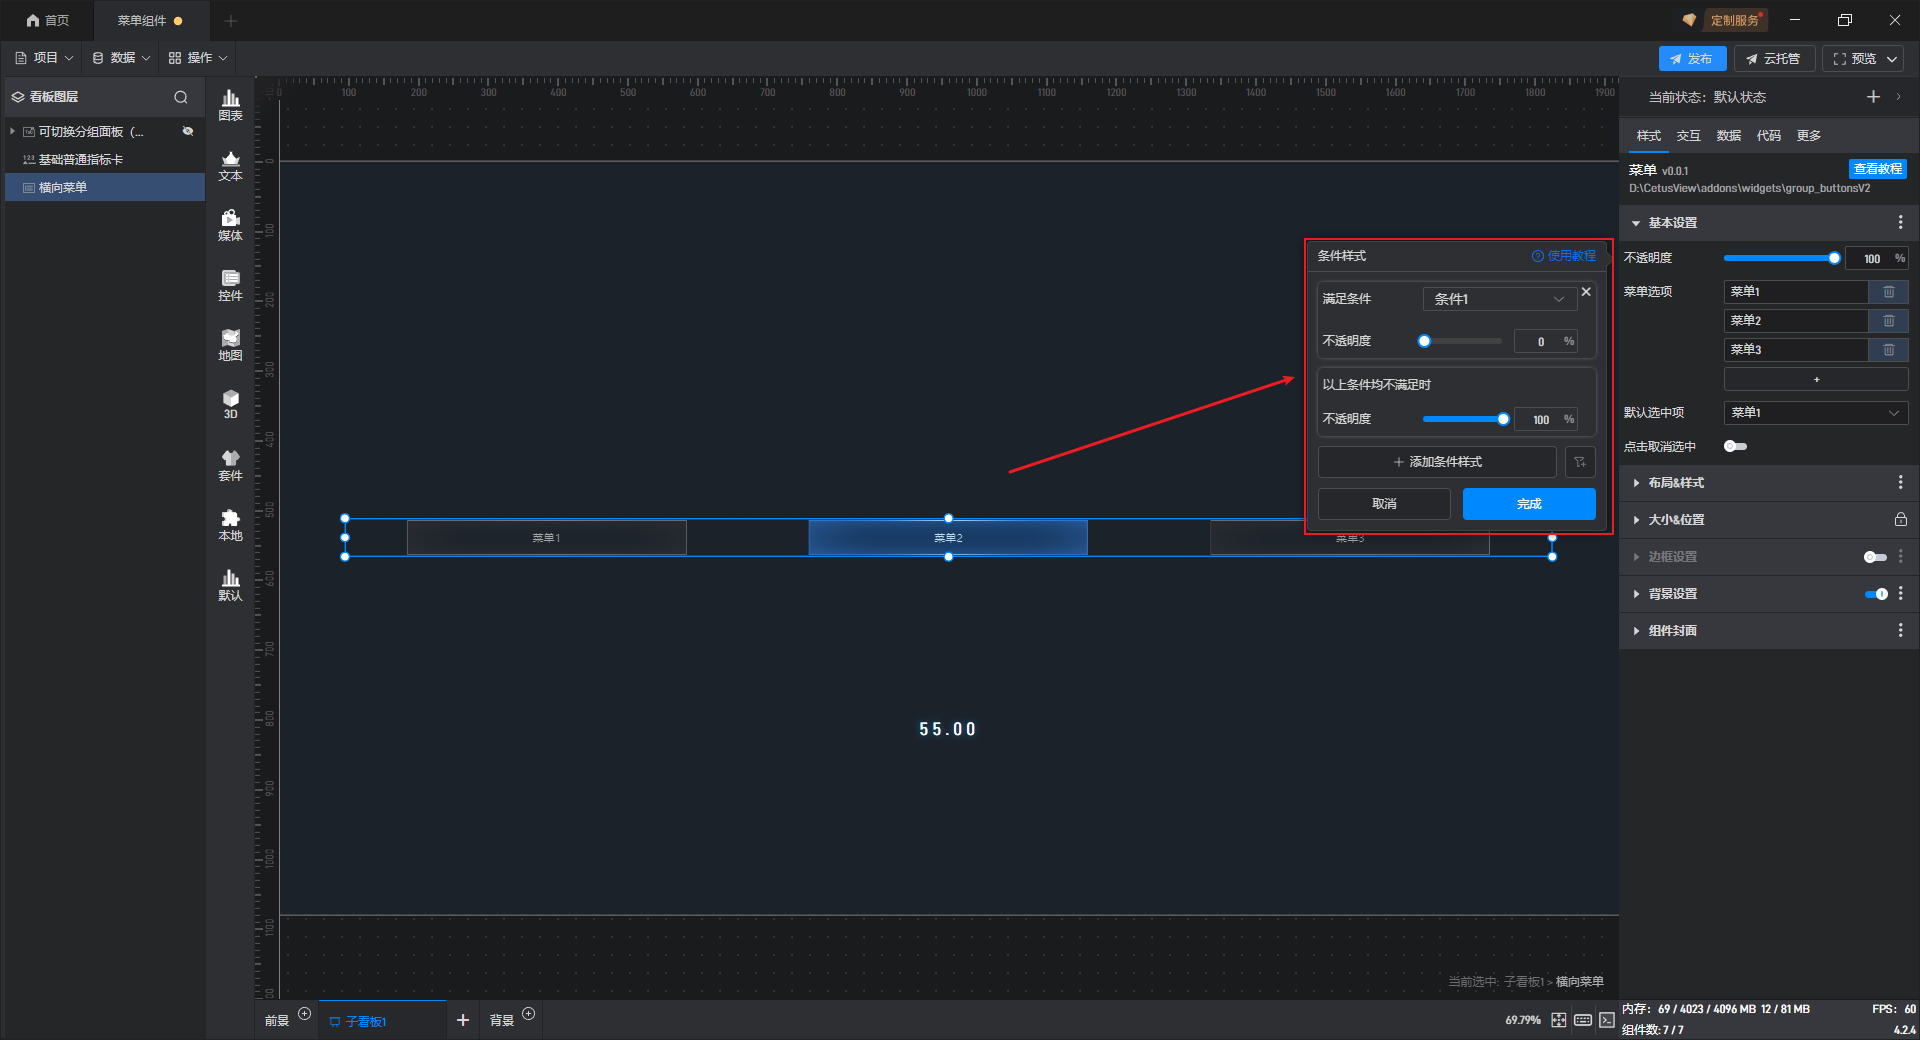Open the 默认选中项 dropdown
Viewport: 1920px width, 1040px height.
point(1815,413)
